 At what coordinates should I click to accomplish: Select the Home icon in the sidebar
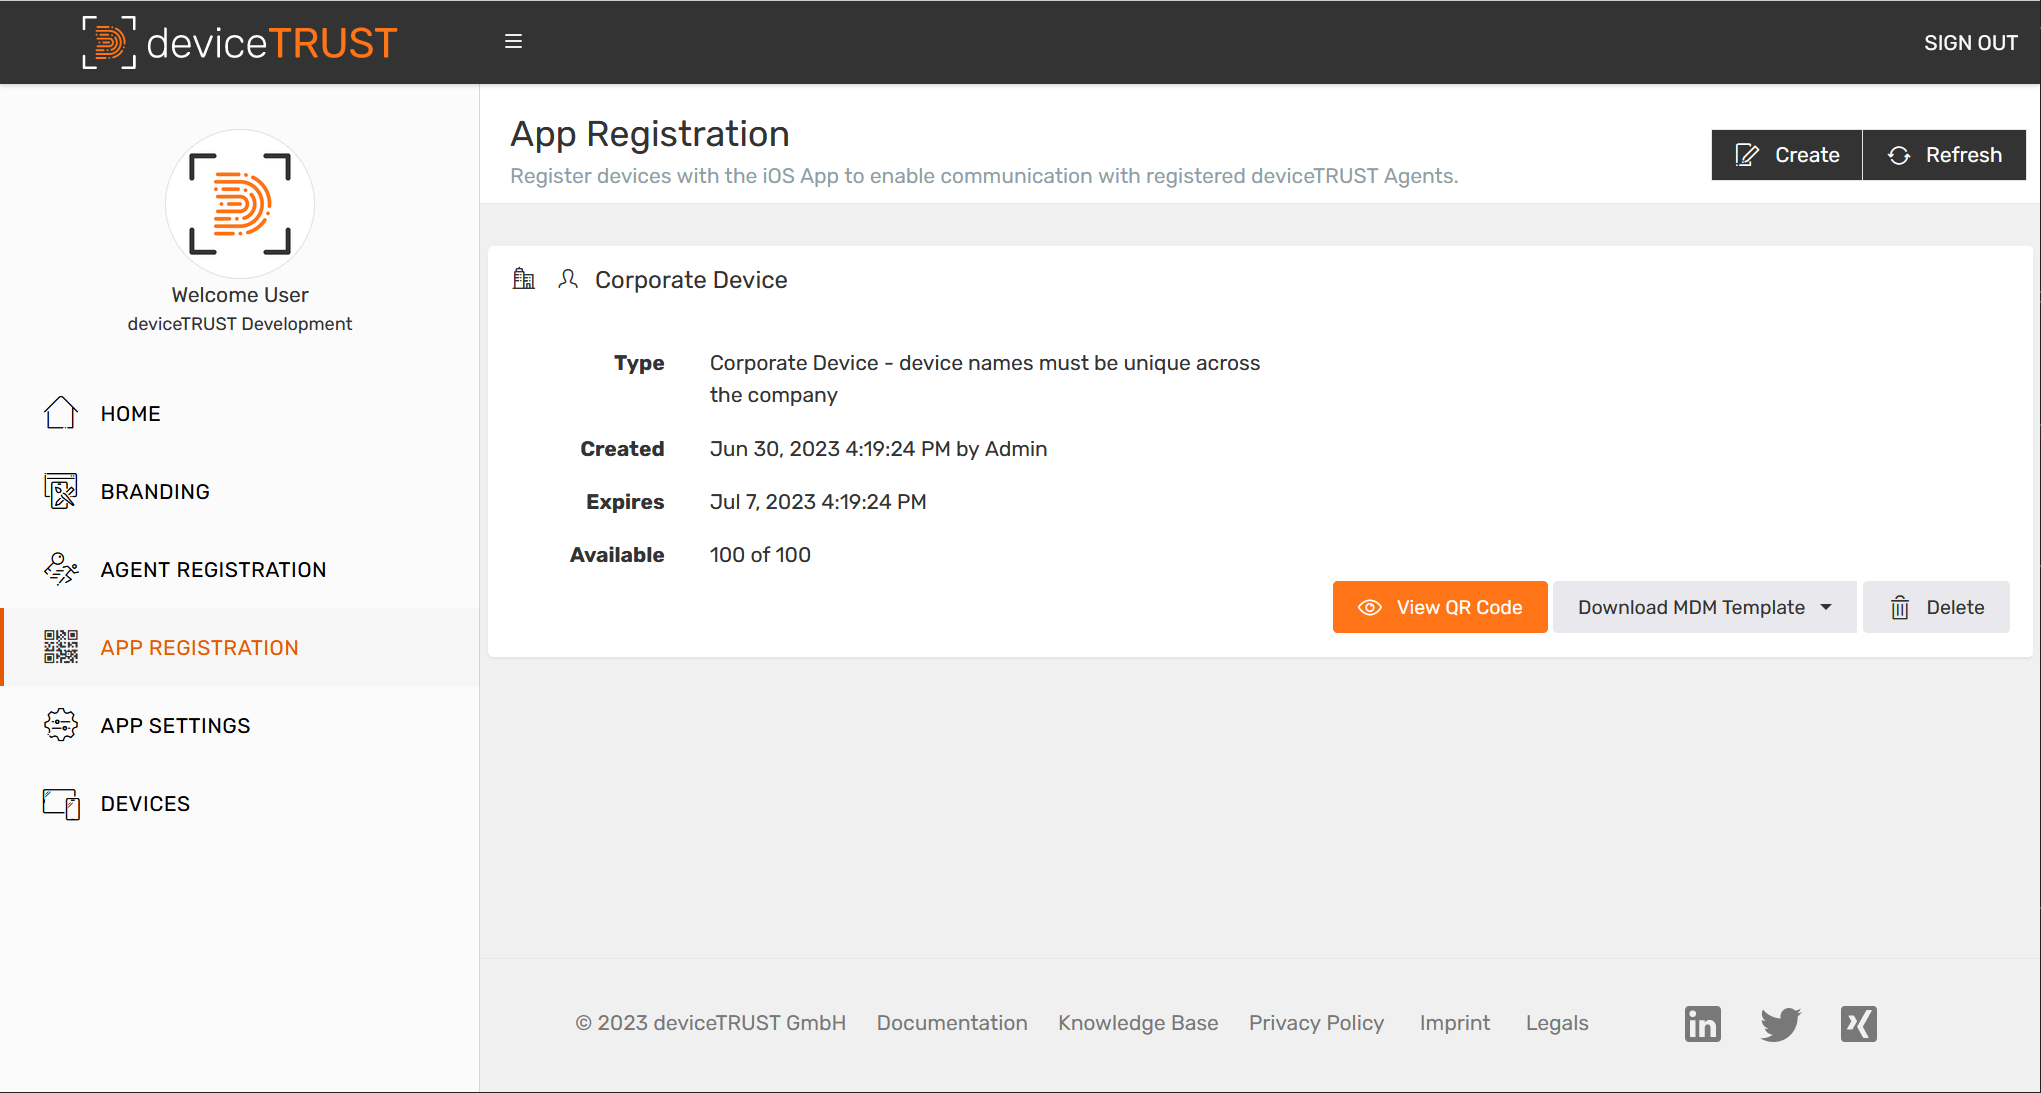click(x=60, y=412)
